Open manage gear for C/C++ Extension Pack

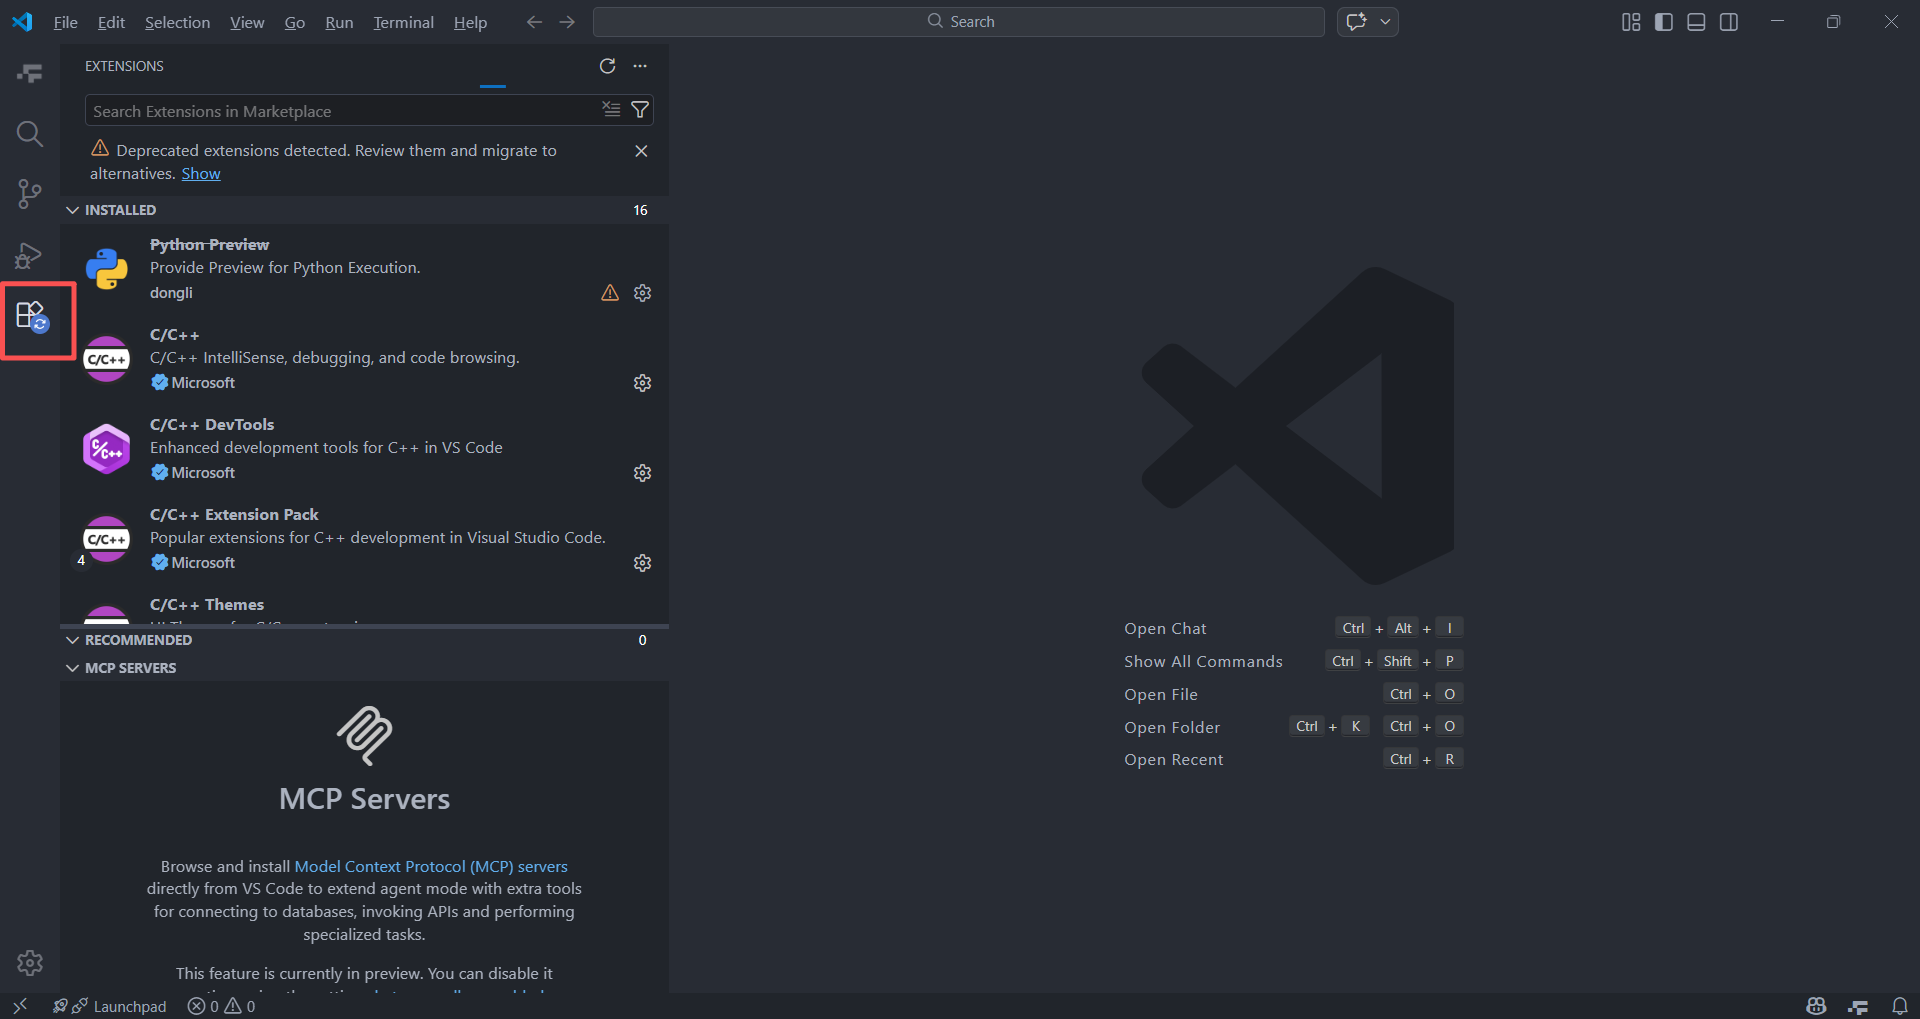(643, 563)
